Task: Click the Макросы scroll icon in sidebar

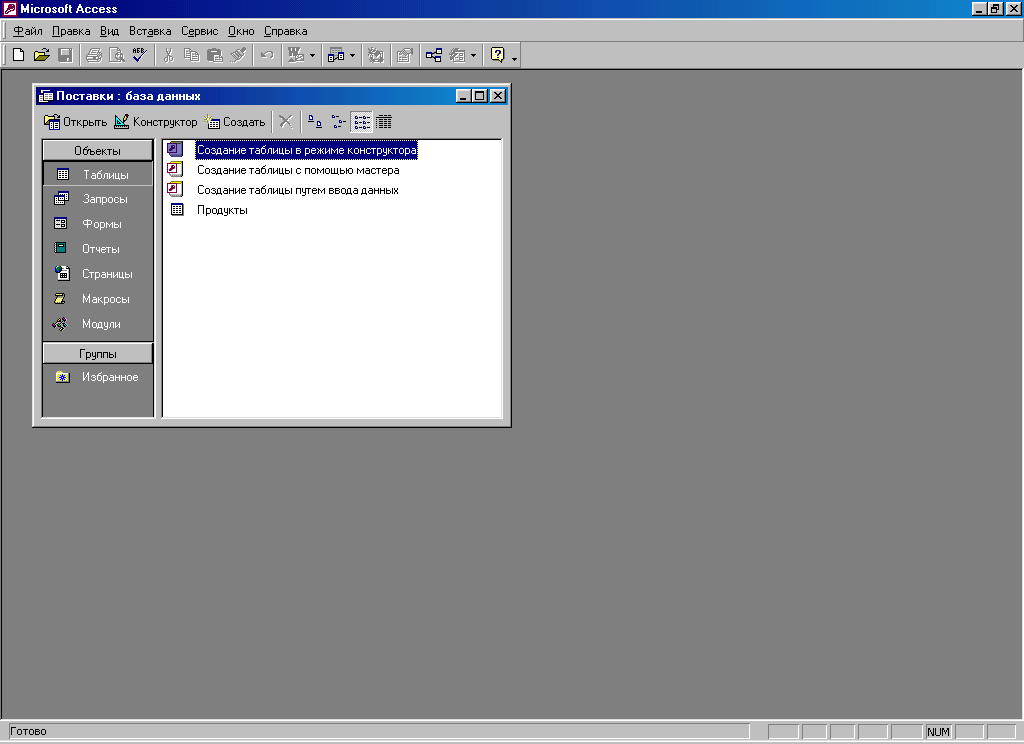Action: (x=60, y=299)
